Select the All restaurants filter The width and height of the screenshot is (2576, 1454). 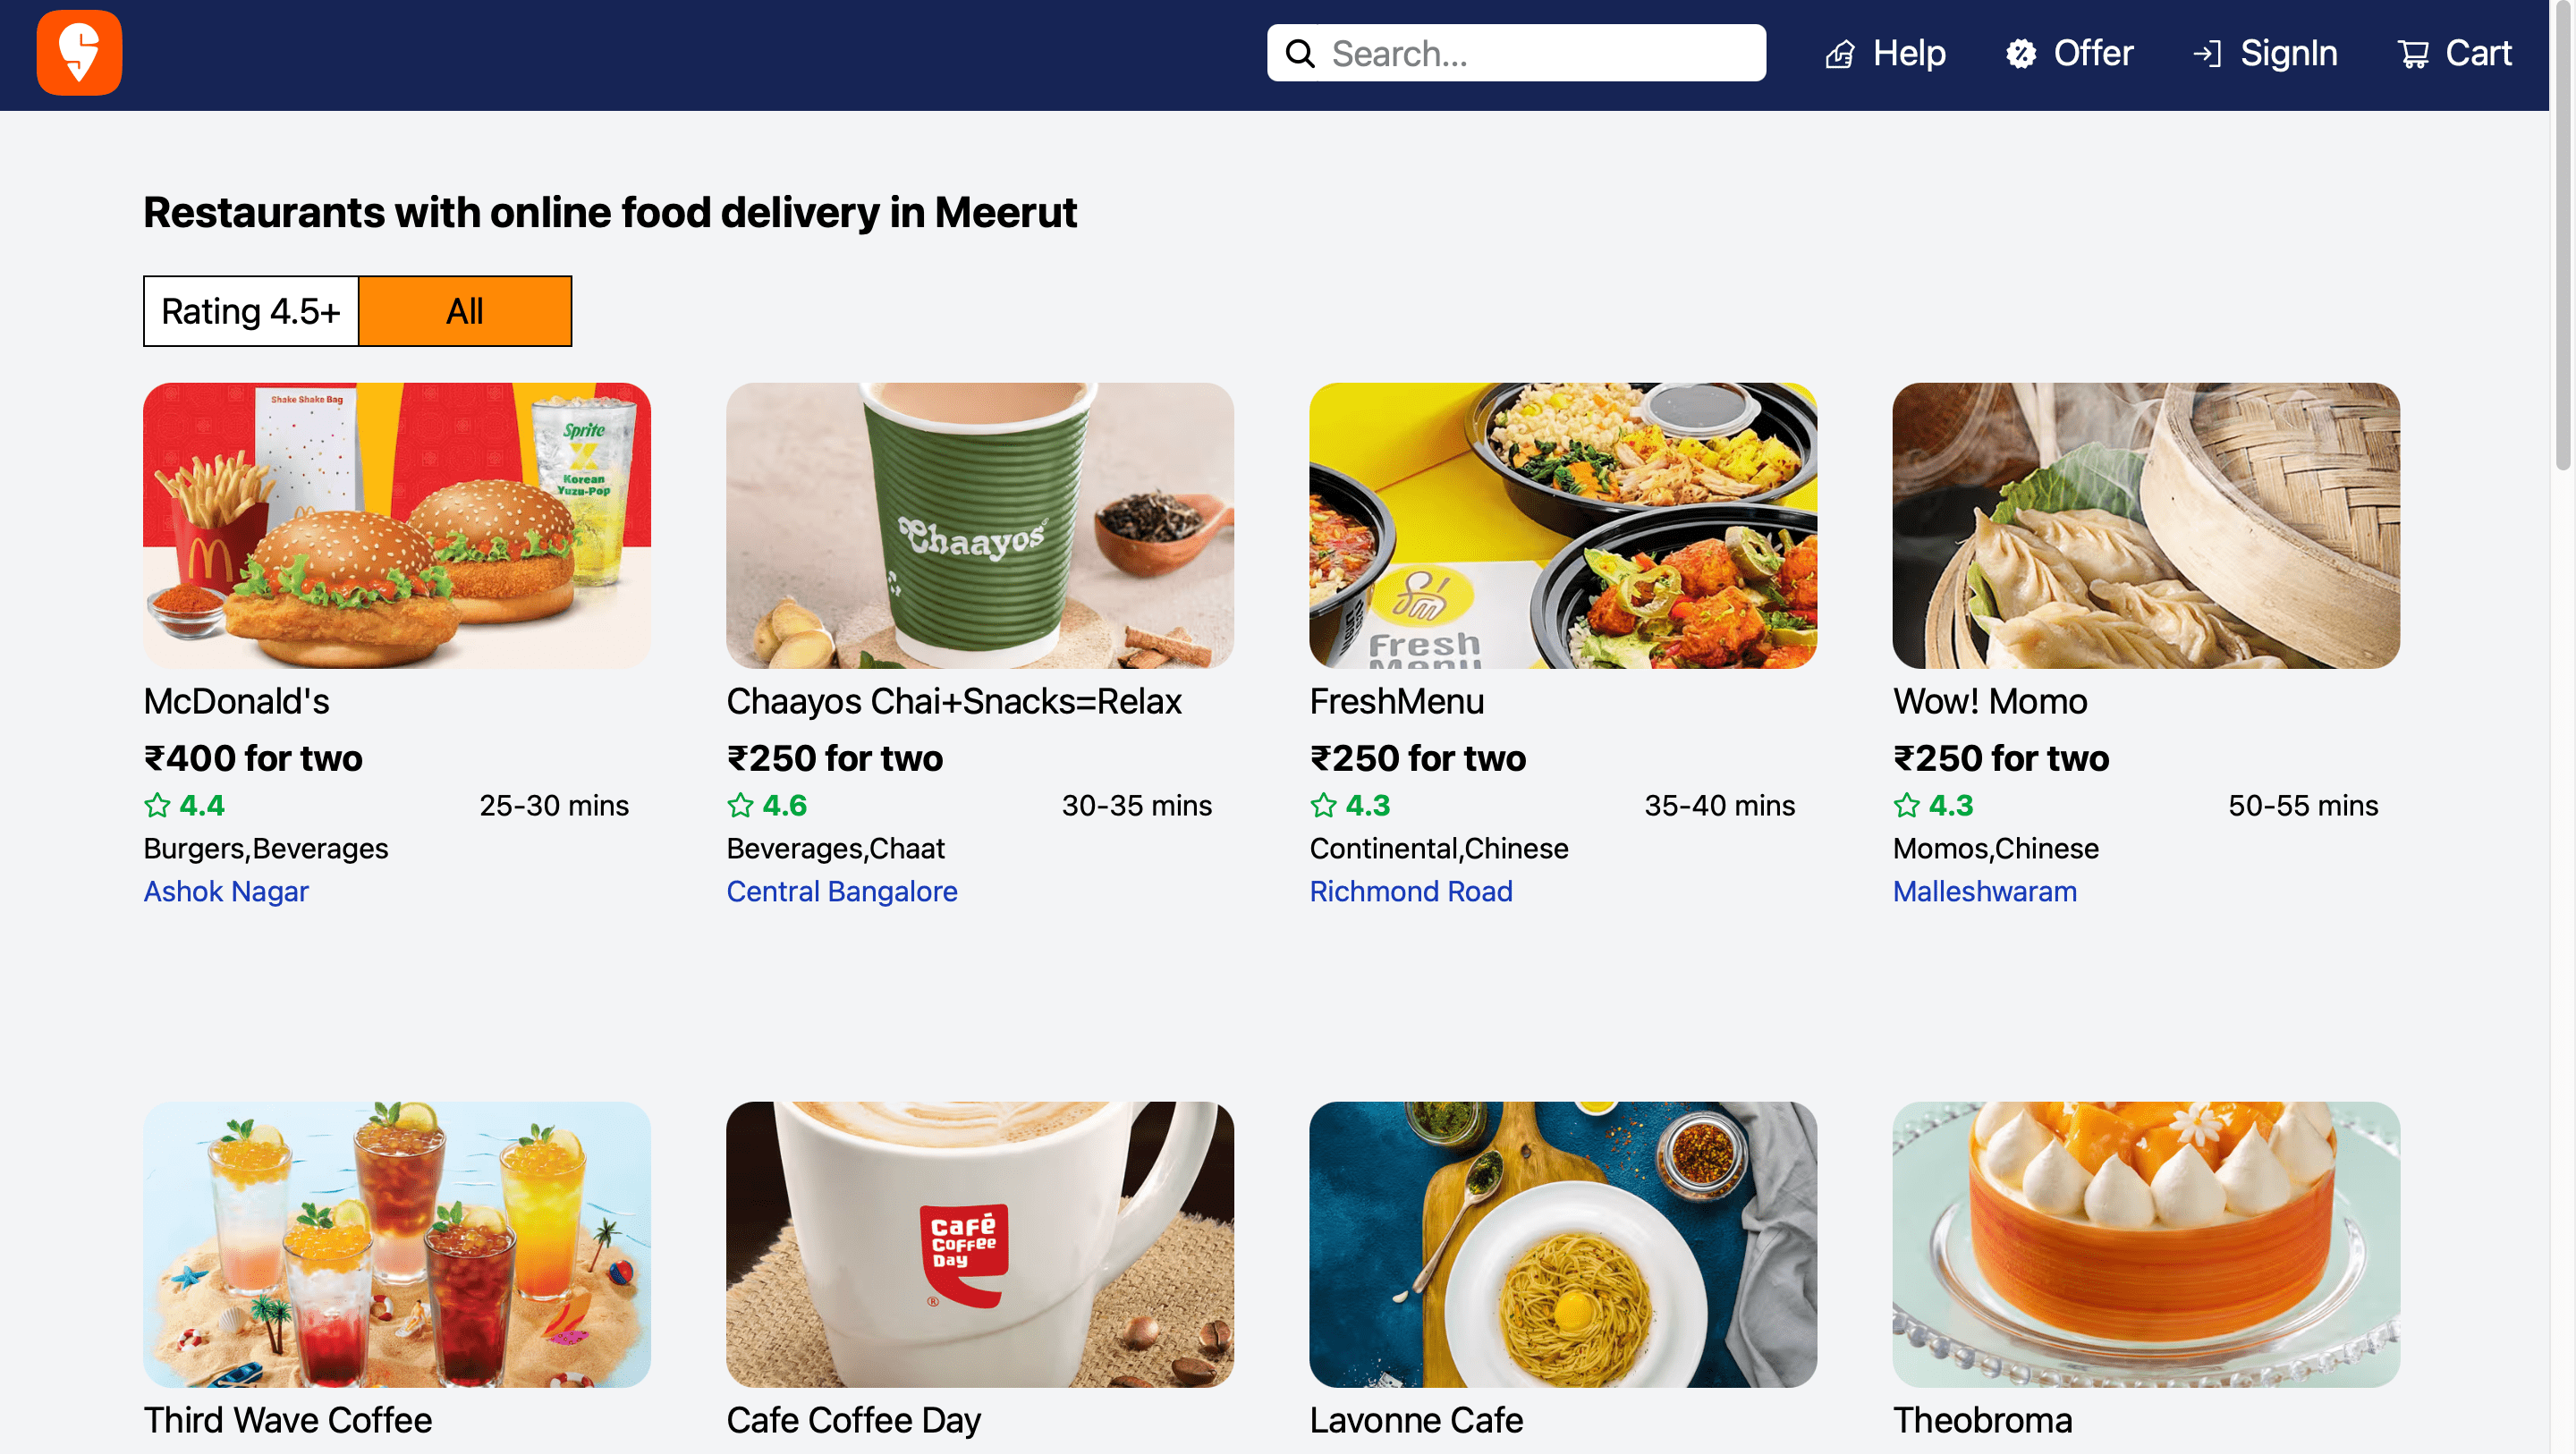465,311
